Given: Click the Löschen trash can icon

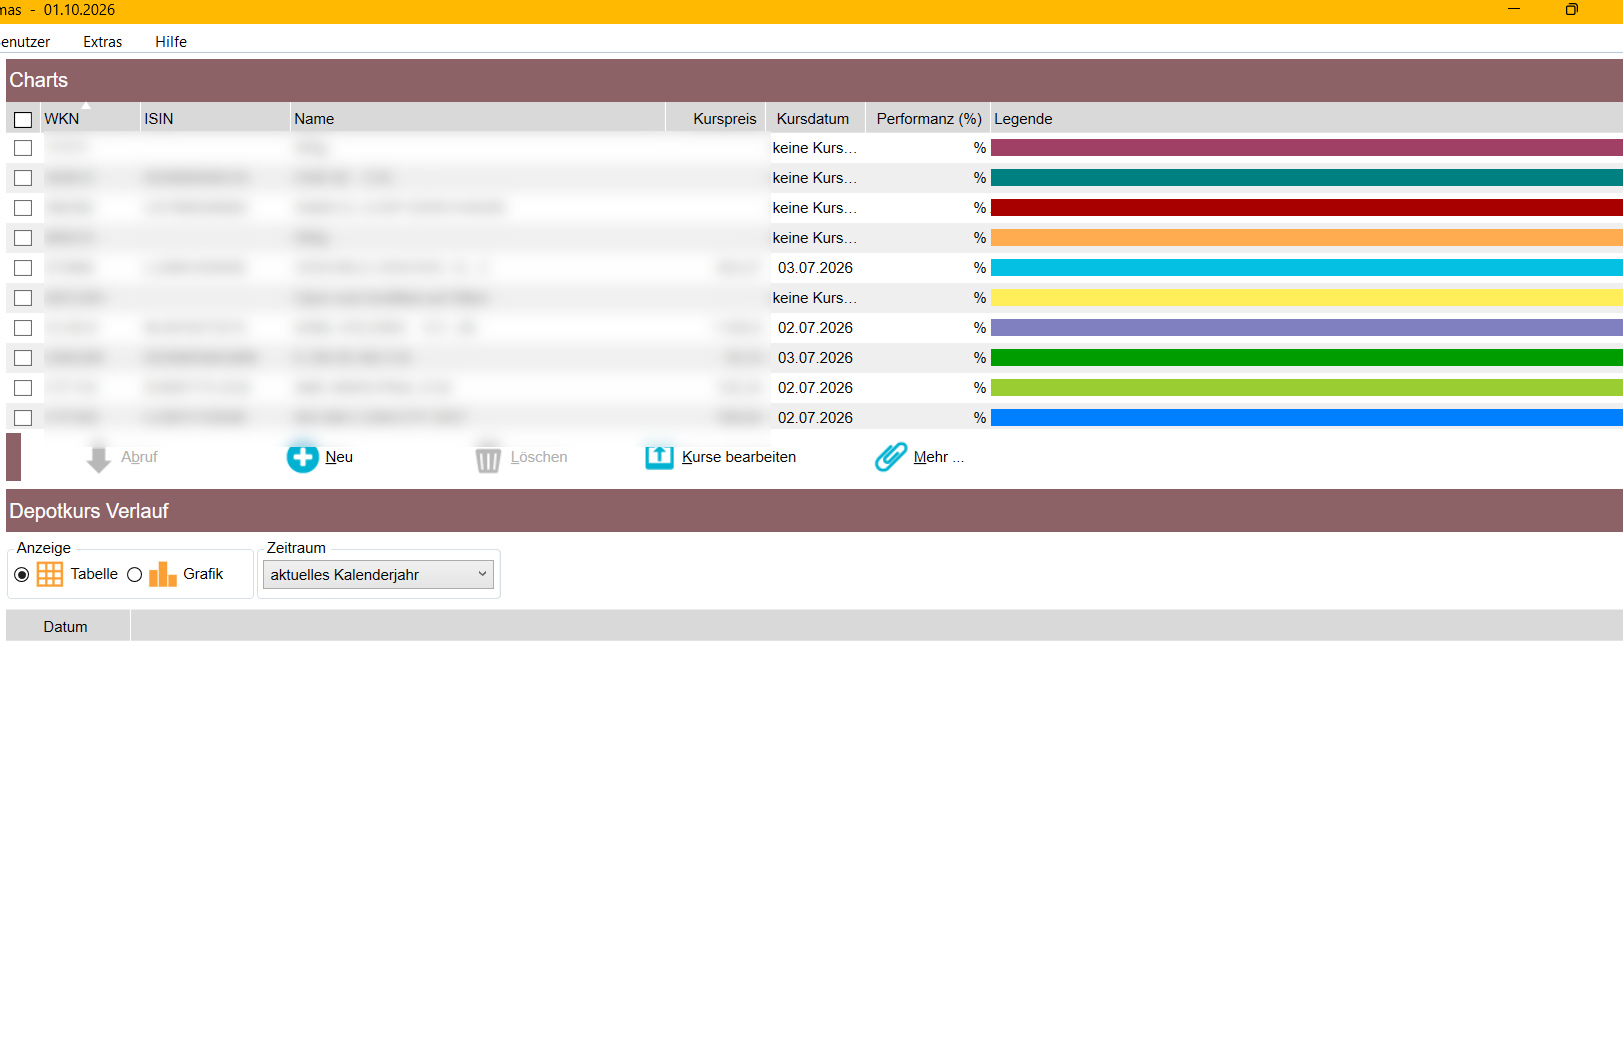Looking at the screenshot, I should (x=488, y=458).
